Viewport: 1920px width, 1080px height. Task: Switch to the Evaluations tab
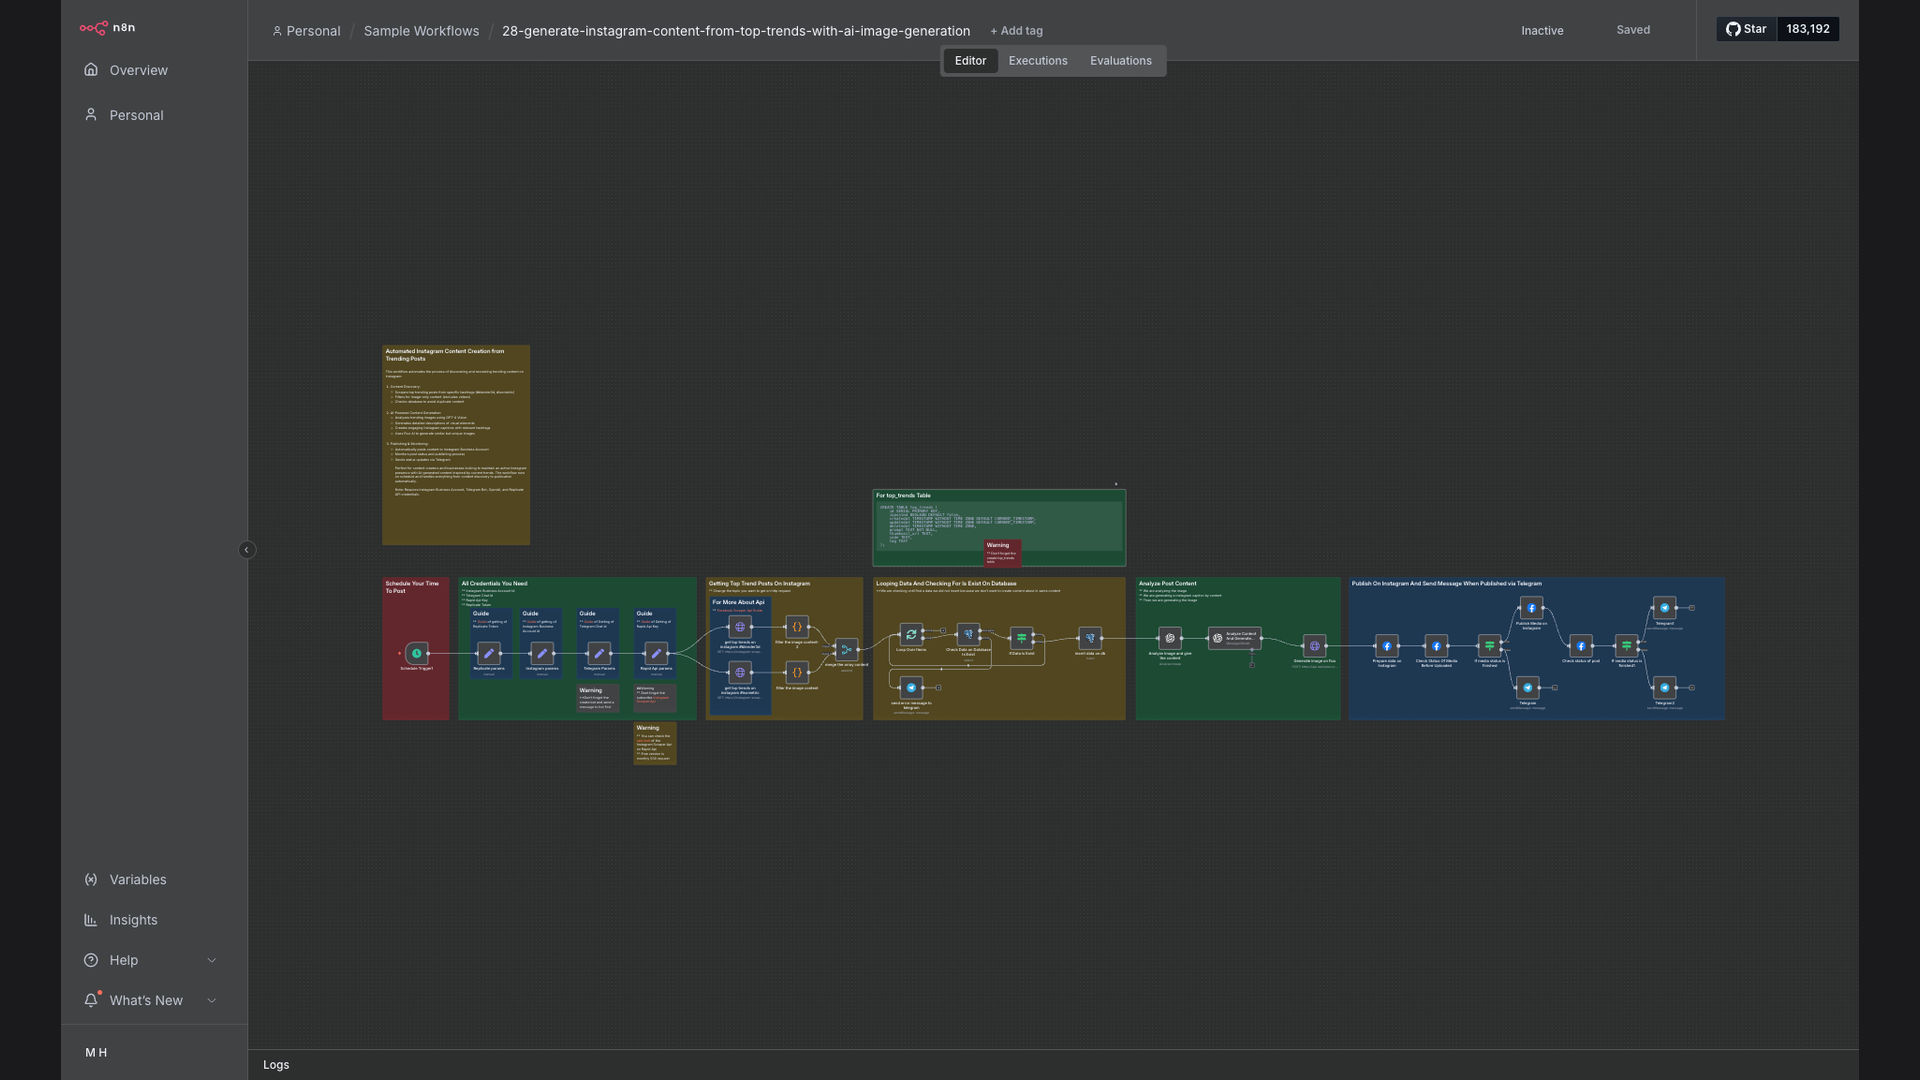(1121, 61)
